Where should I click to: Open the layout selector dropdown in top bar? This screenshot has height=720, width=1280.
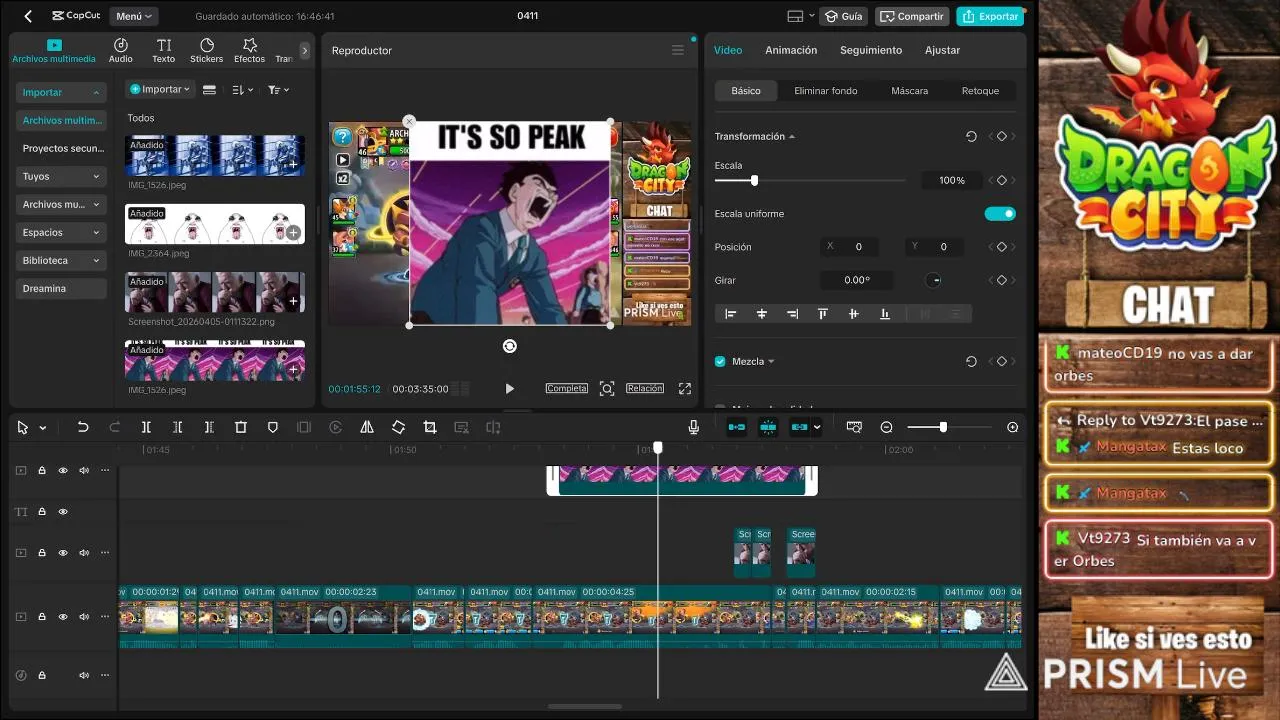(x=800, y=16)
